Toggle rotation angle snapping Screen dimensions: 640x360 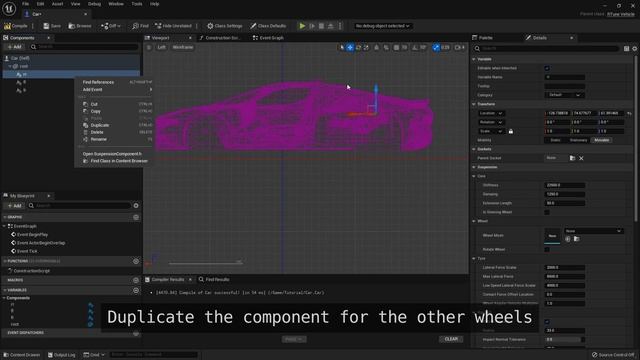pyautogui.click(x=415, y=47)
